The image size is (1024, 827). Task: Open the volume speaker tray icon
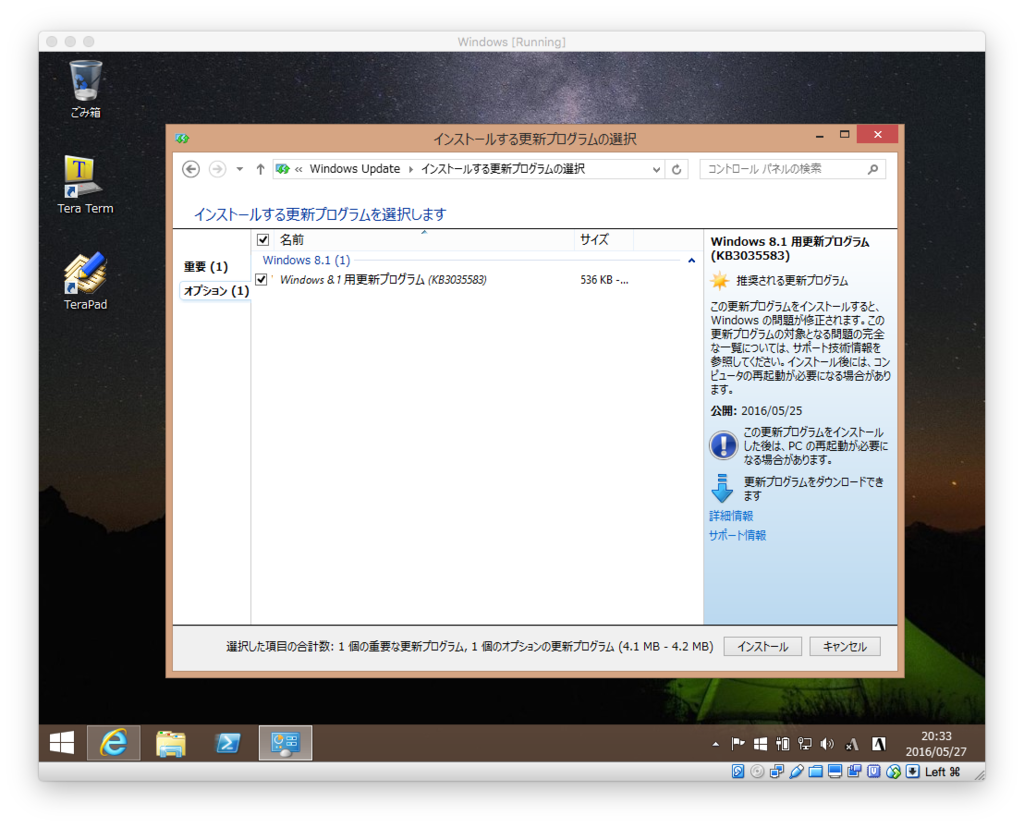(827, 743)
